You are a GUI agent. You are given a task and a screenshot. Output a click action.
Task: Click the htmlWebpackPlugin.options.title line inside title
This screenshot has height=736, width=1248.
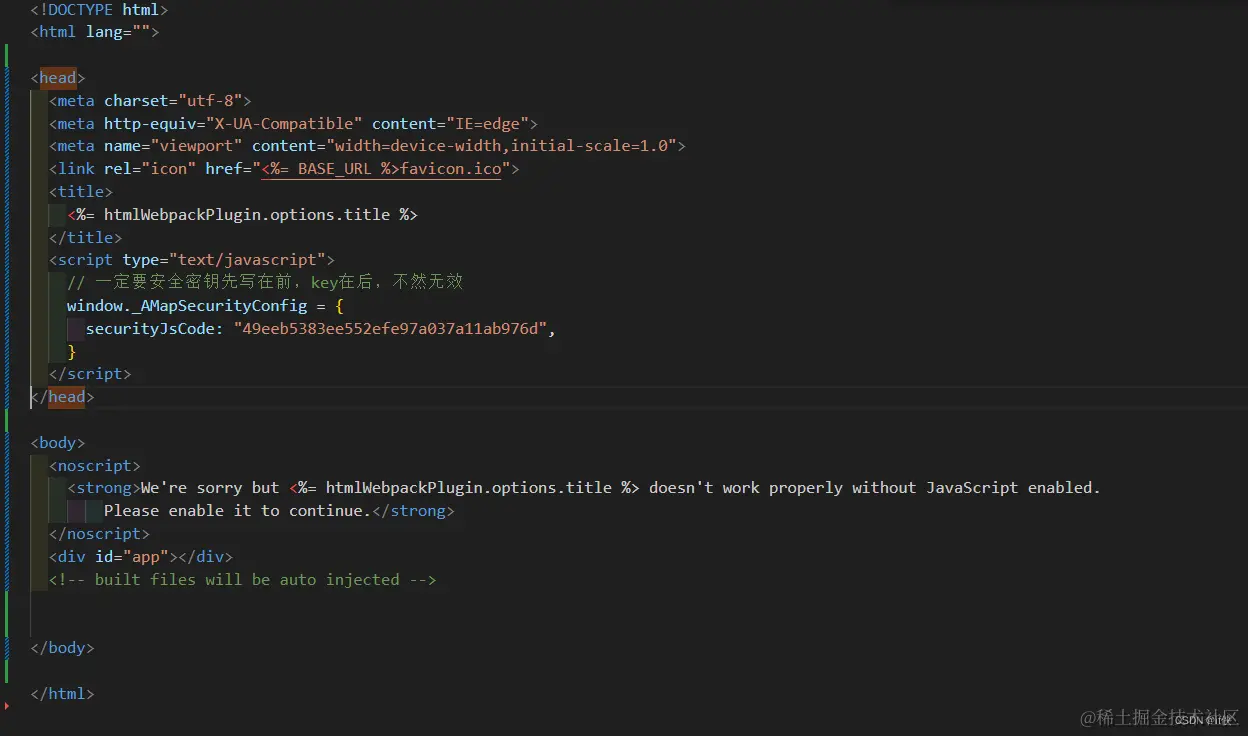(x=243, y=215)
